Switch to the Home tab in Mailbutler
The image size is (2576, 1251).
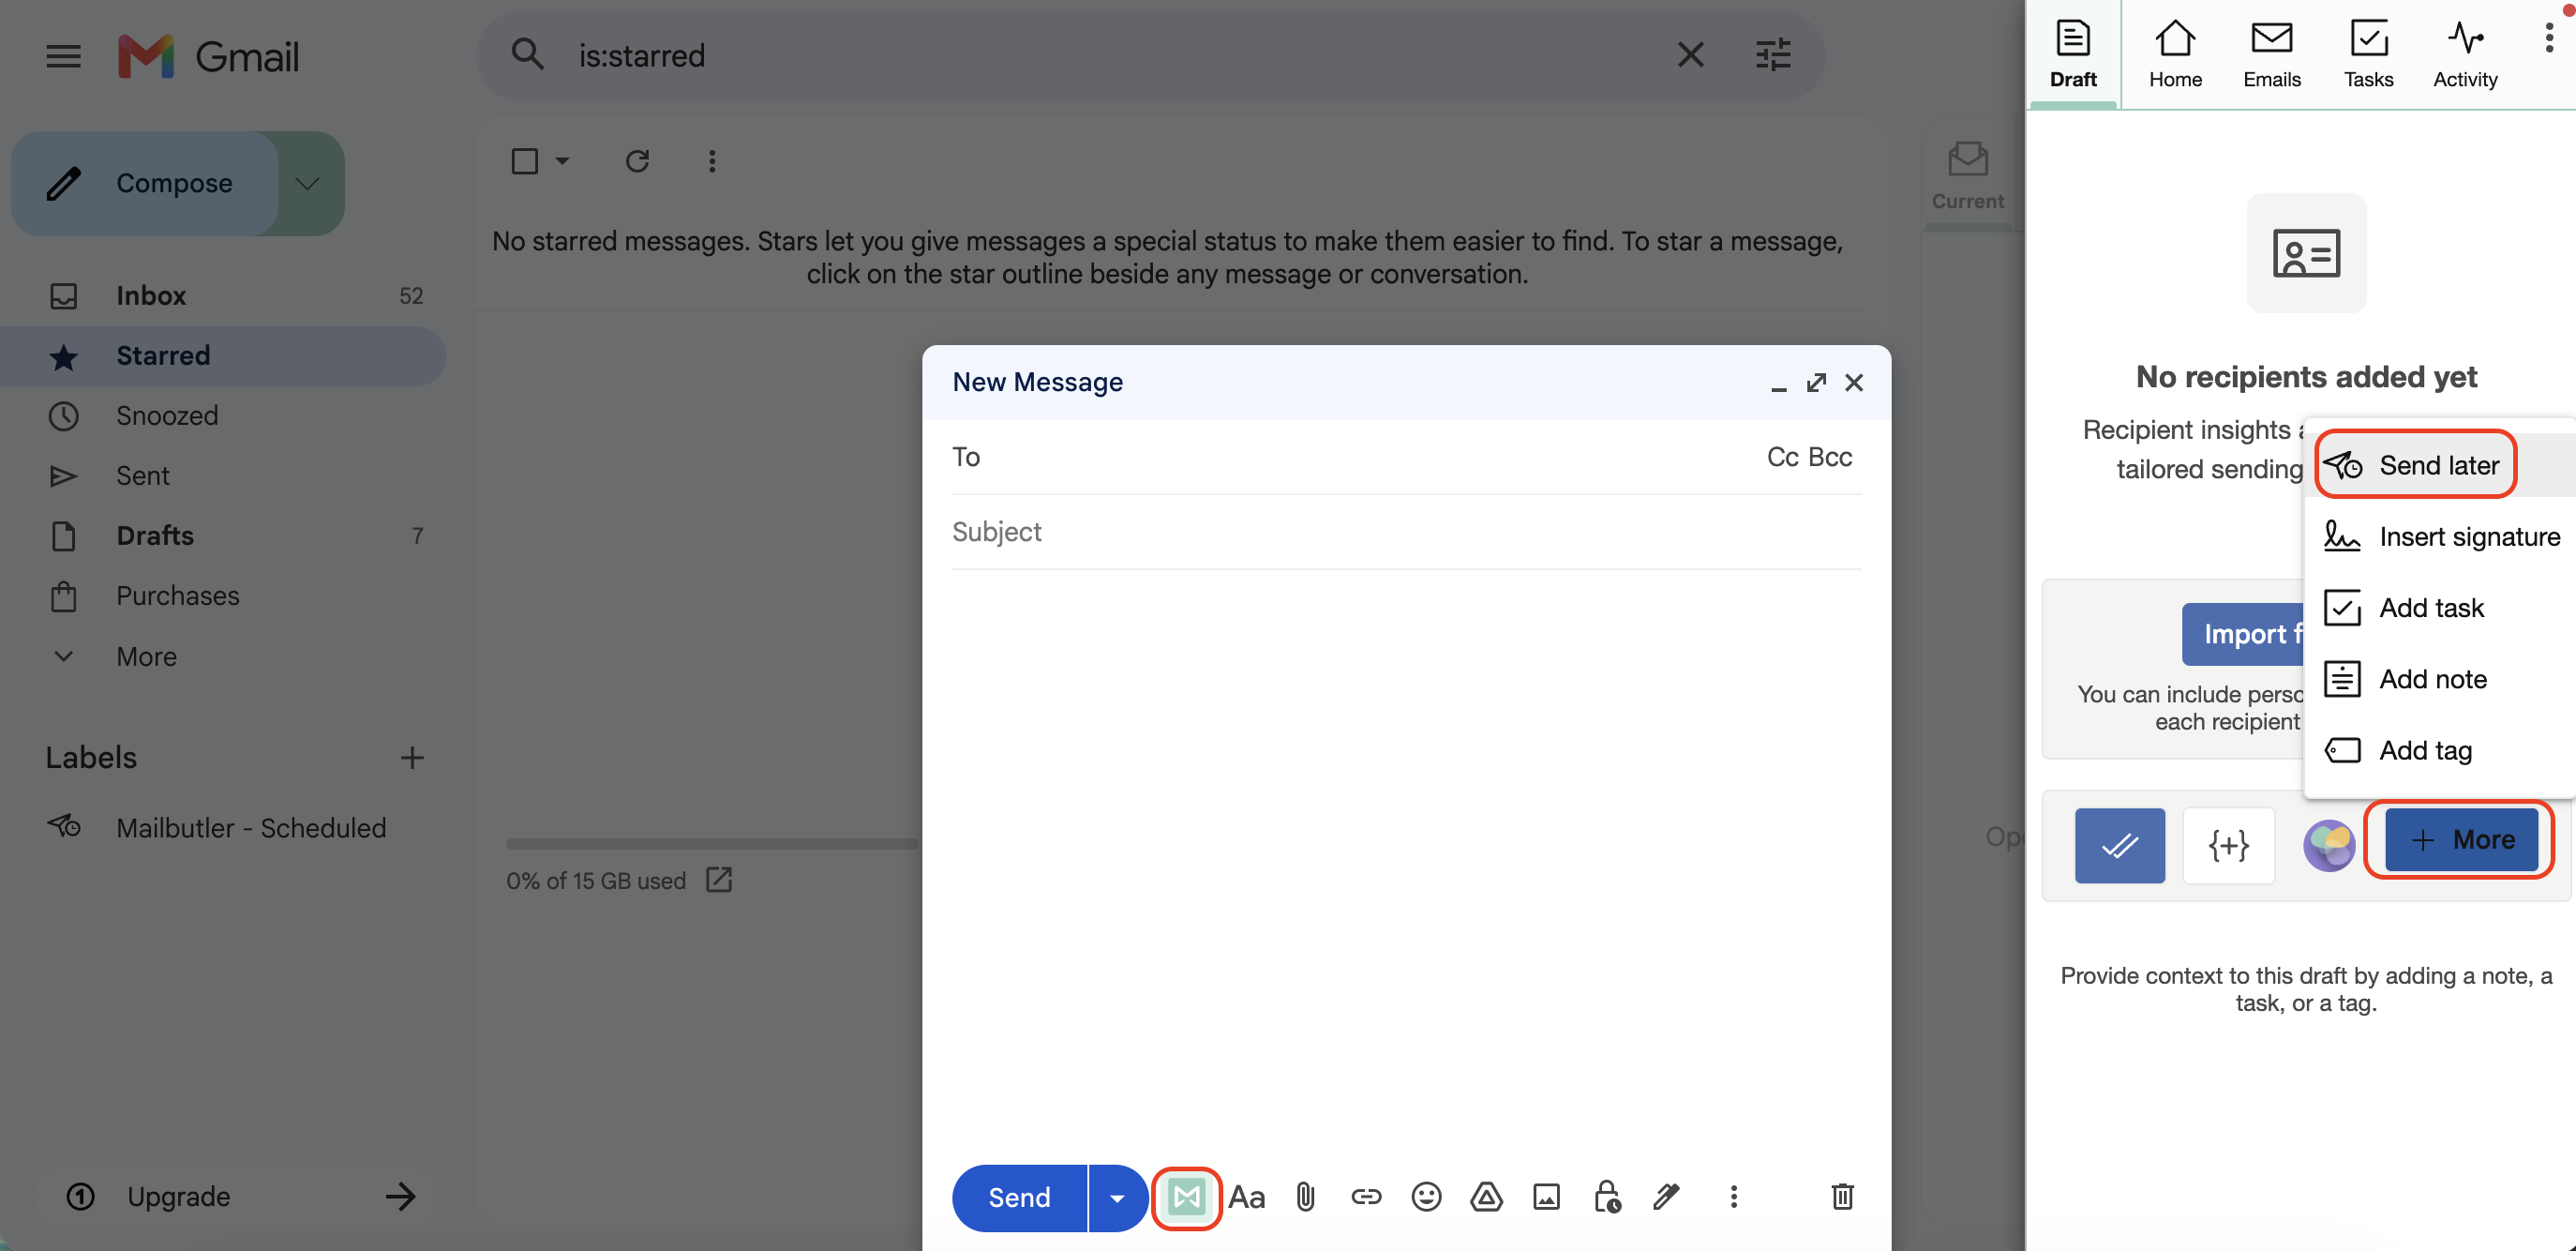(2175, 54)
